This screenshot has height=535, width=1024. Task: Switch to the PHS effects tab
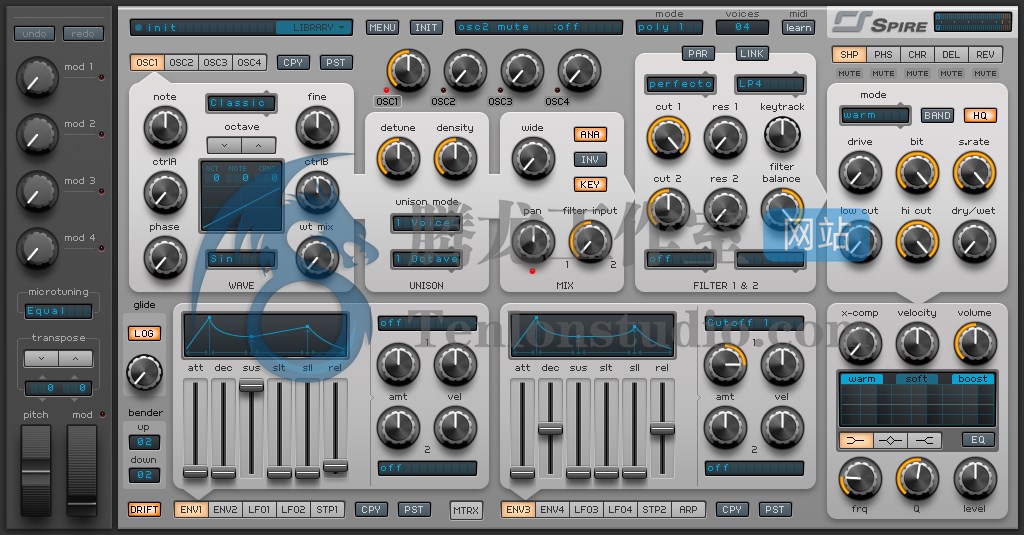tap(883, 55)
